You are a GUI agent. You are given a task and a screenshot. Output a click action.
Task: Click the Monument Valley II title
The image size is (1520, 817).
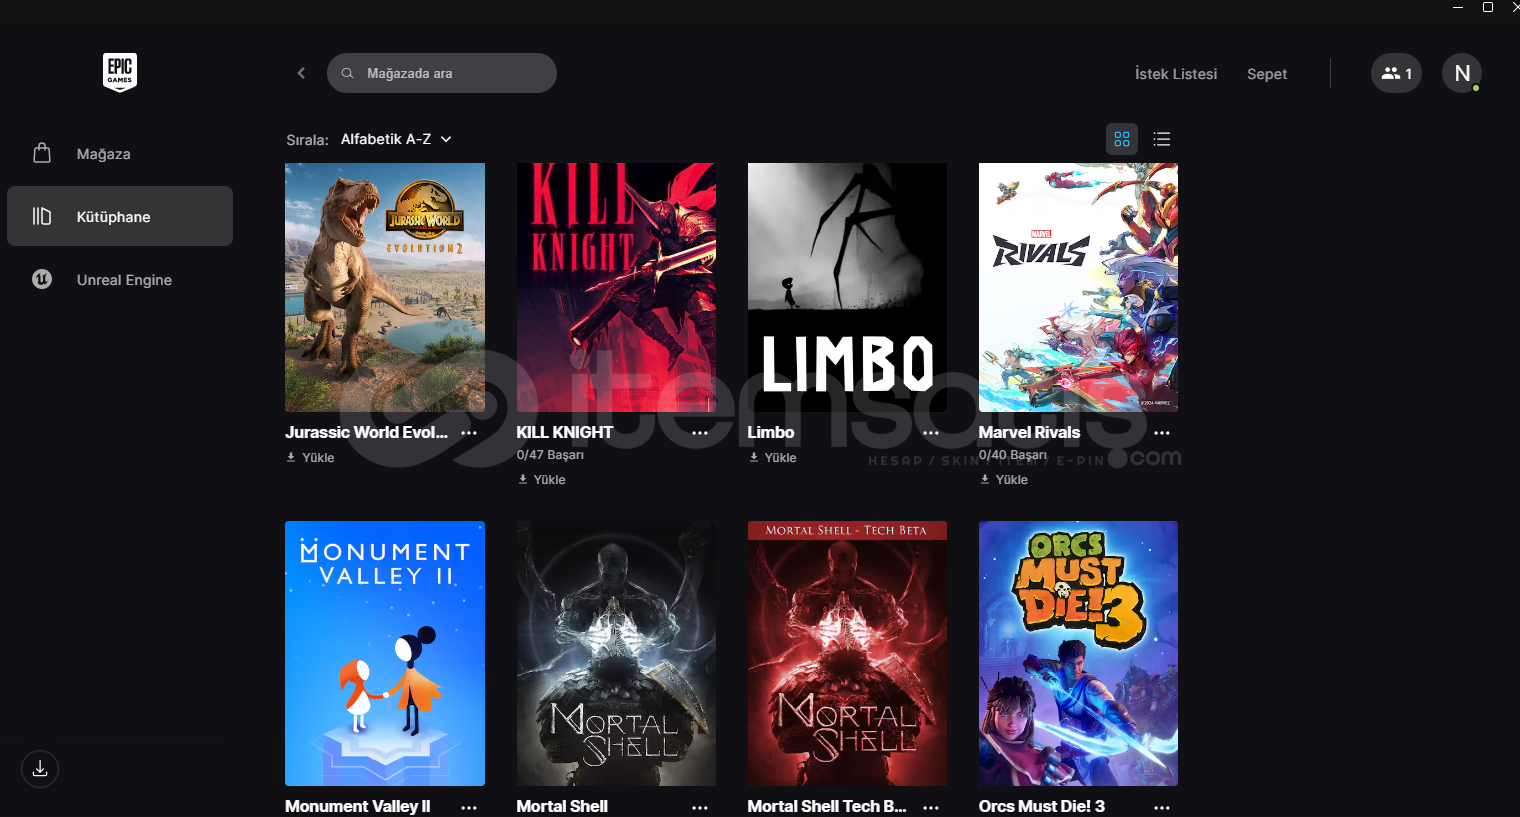point(358,806)
